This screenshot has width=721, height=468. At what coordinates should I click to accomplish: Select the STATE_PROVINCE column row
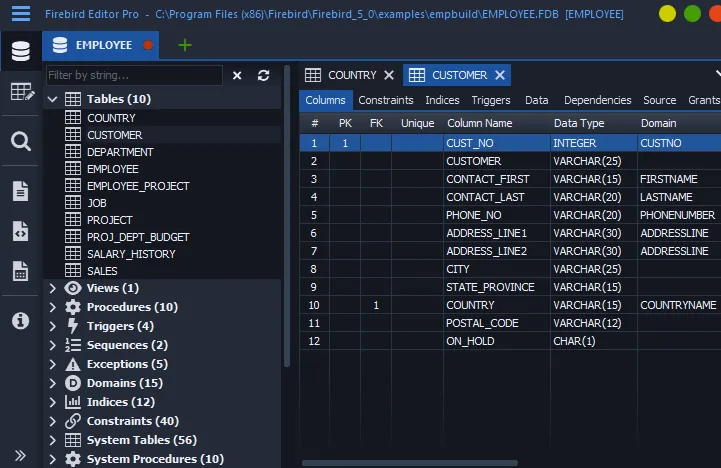click(510, 287)
